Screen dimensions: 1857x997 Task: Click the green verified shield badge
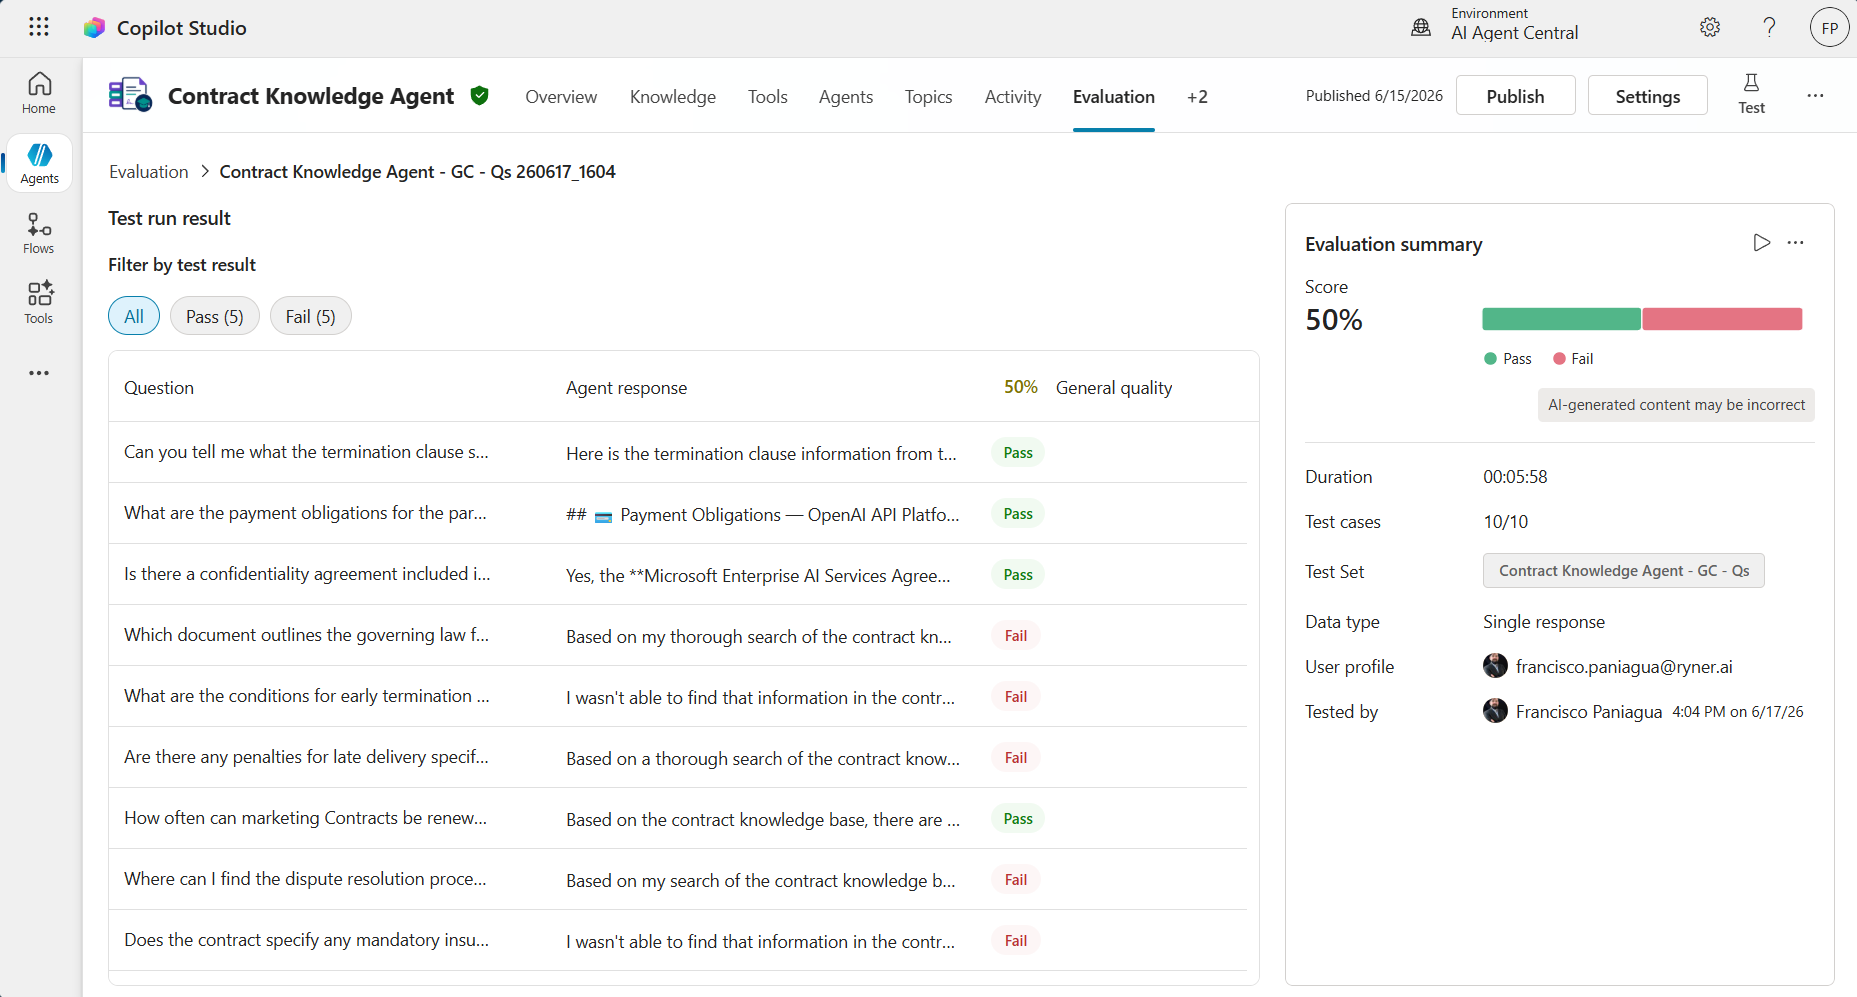tap(480, 95)
